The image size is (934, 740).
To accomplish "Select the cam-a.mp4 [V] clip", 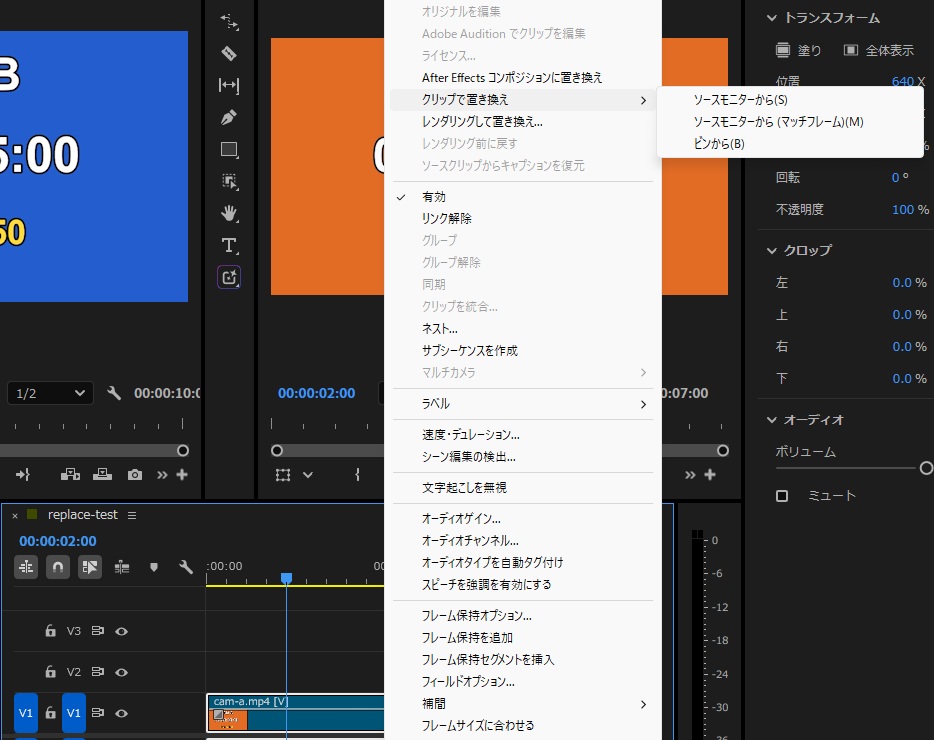I will coord(295,713).
